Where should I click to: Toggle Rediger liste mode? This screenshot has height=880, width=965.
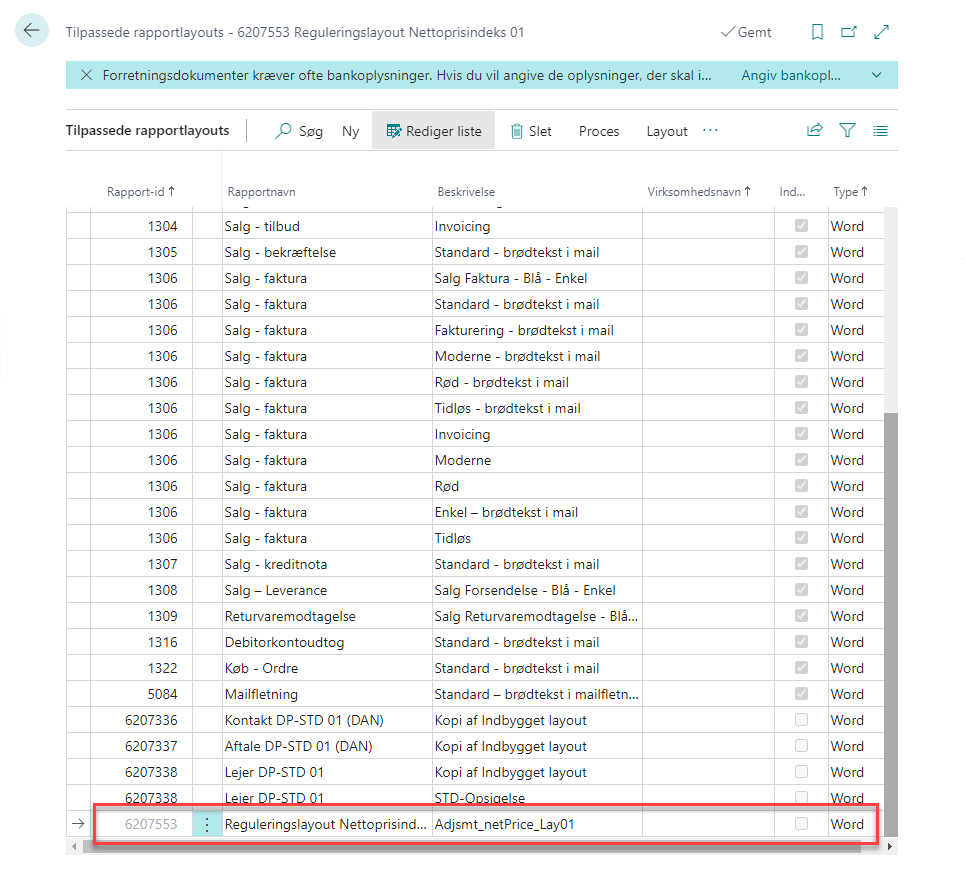click(433, 131)
